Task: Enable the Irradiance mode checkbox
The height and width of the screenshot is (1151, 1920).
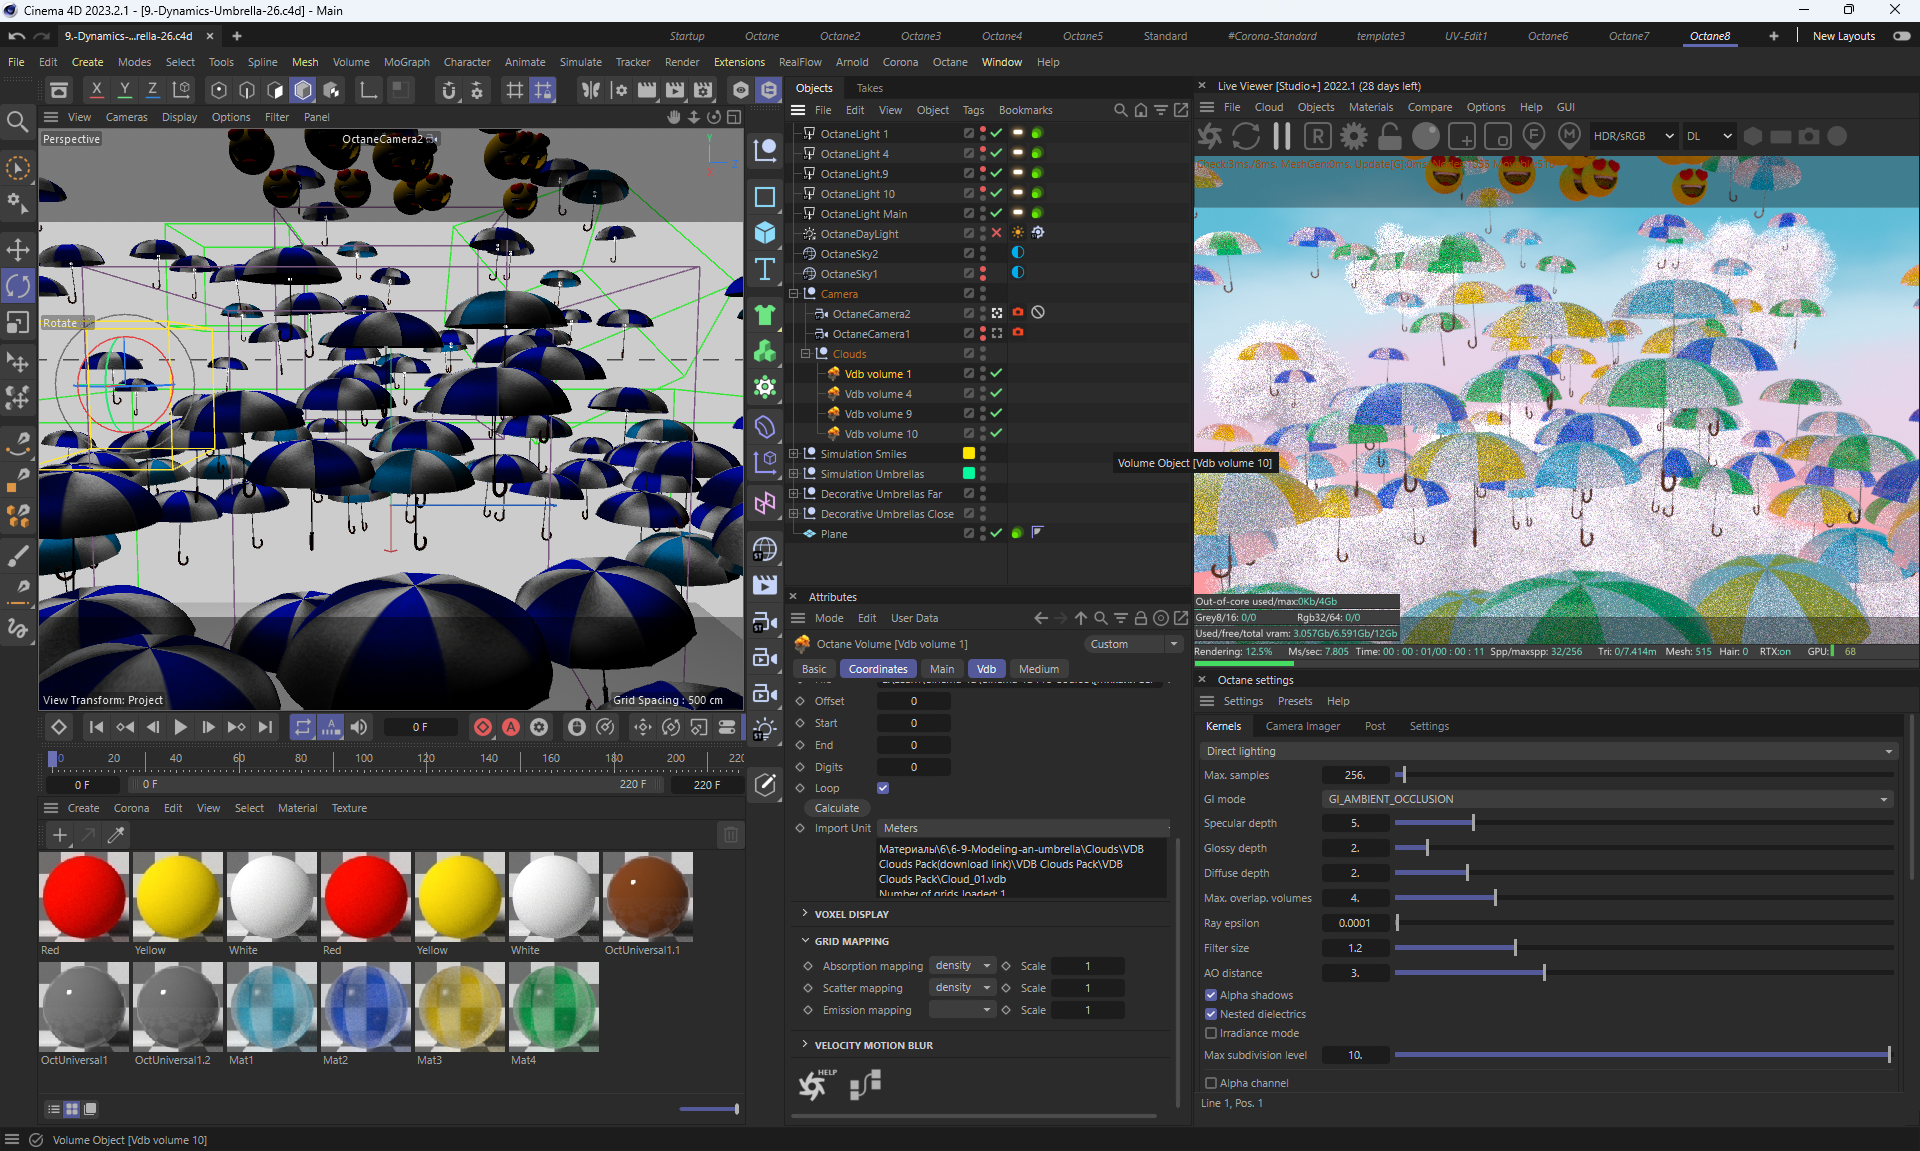Action: pyautogui.click(x=1211, y=1033)
